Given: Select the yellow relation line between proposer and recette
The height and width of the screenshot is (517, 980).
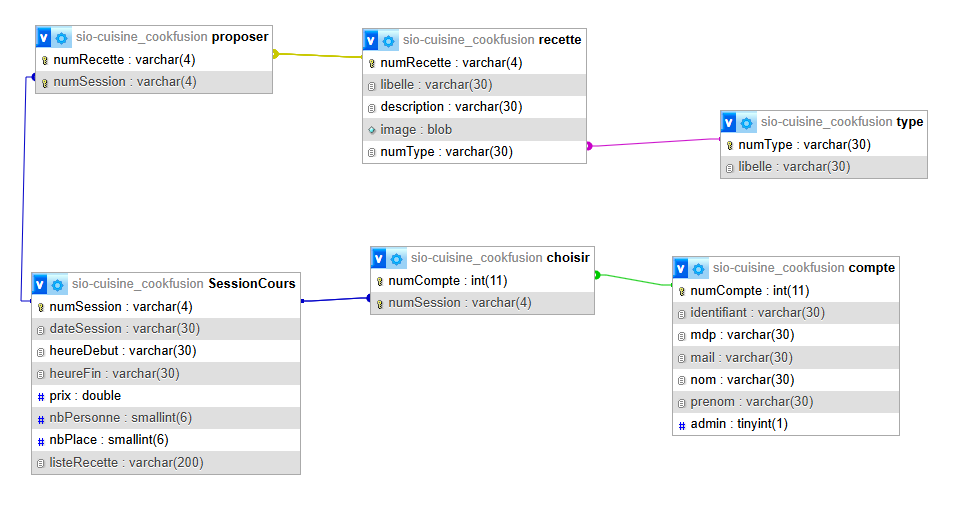Looking at the screenshot, I should click(319, 56).
